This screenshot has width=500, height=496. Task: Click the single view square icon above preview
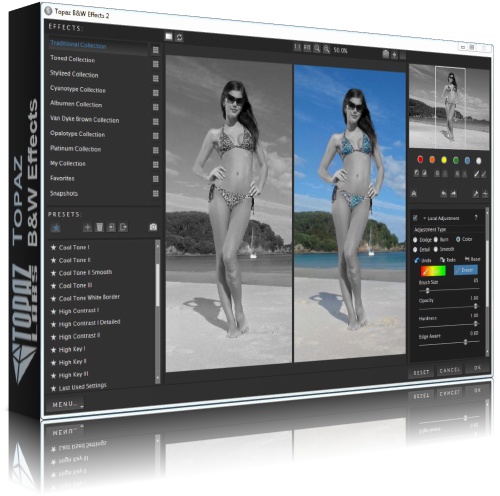(x=169, y=36)
